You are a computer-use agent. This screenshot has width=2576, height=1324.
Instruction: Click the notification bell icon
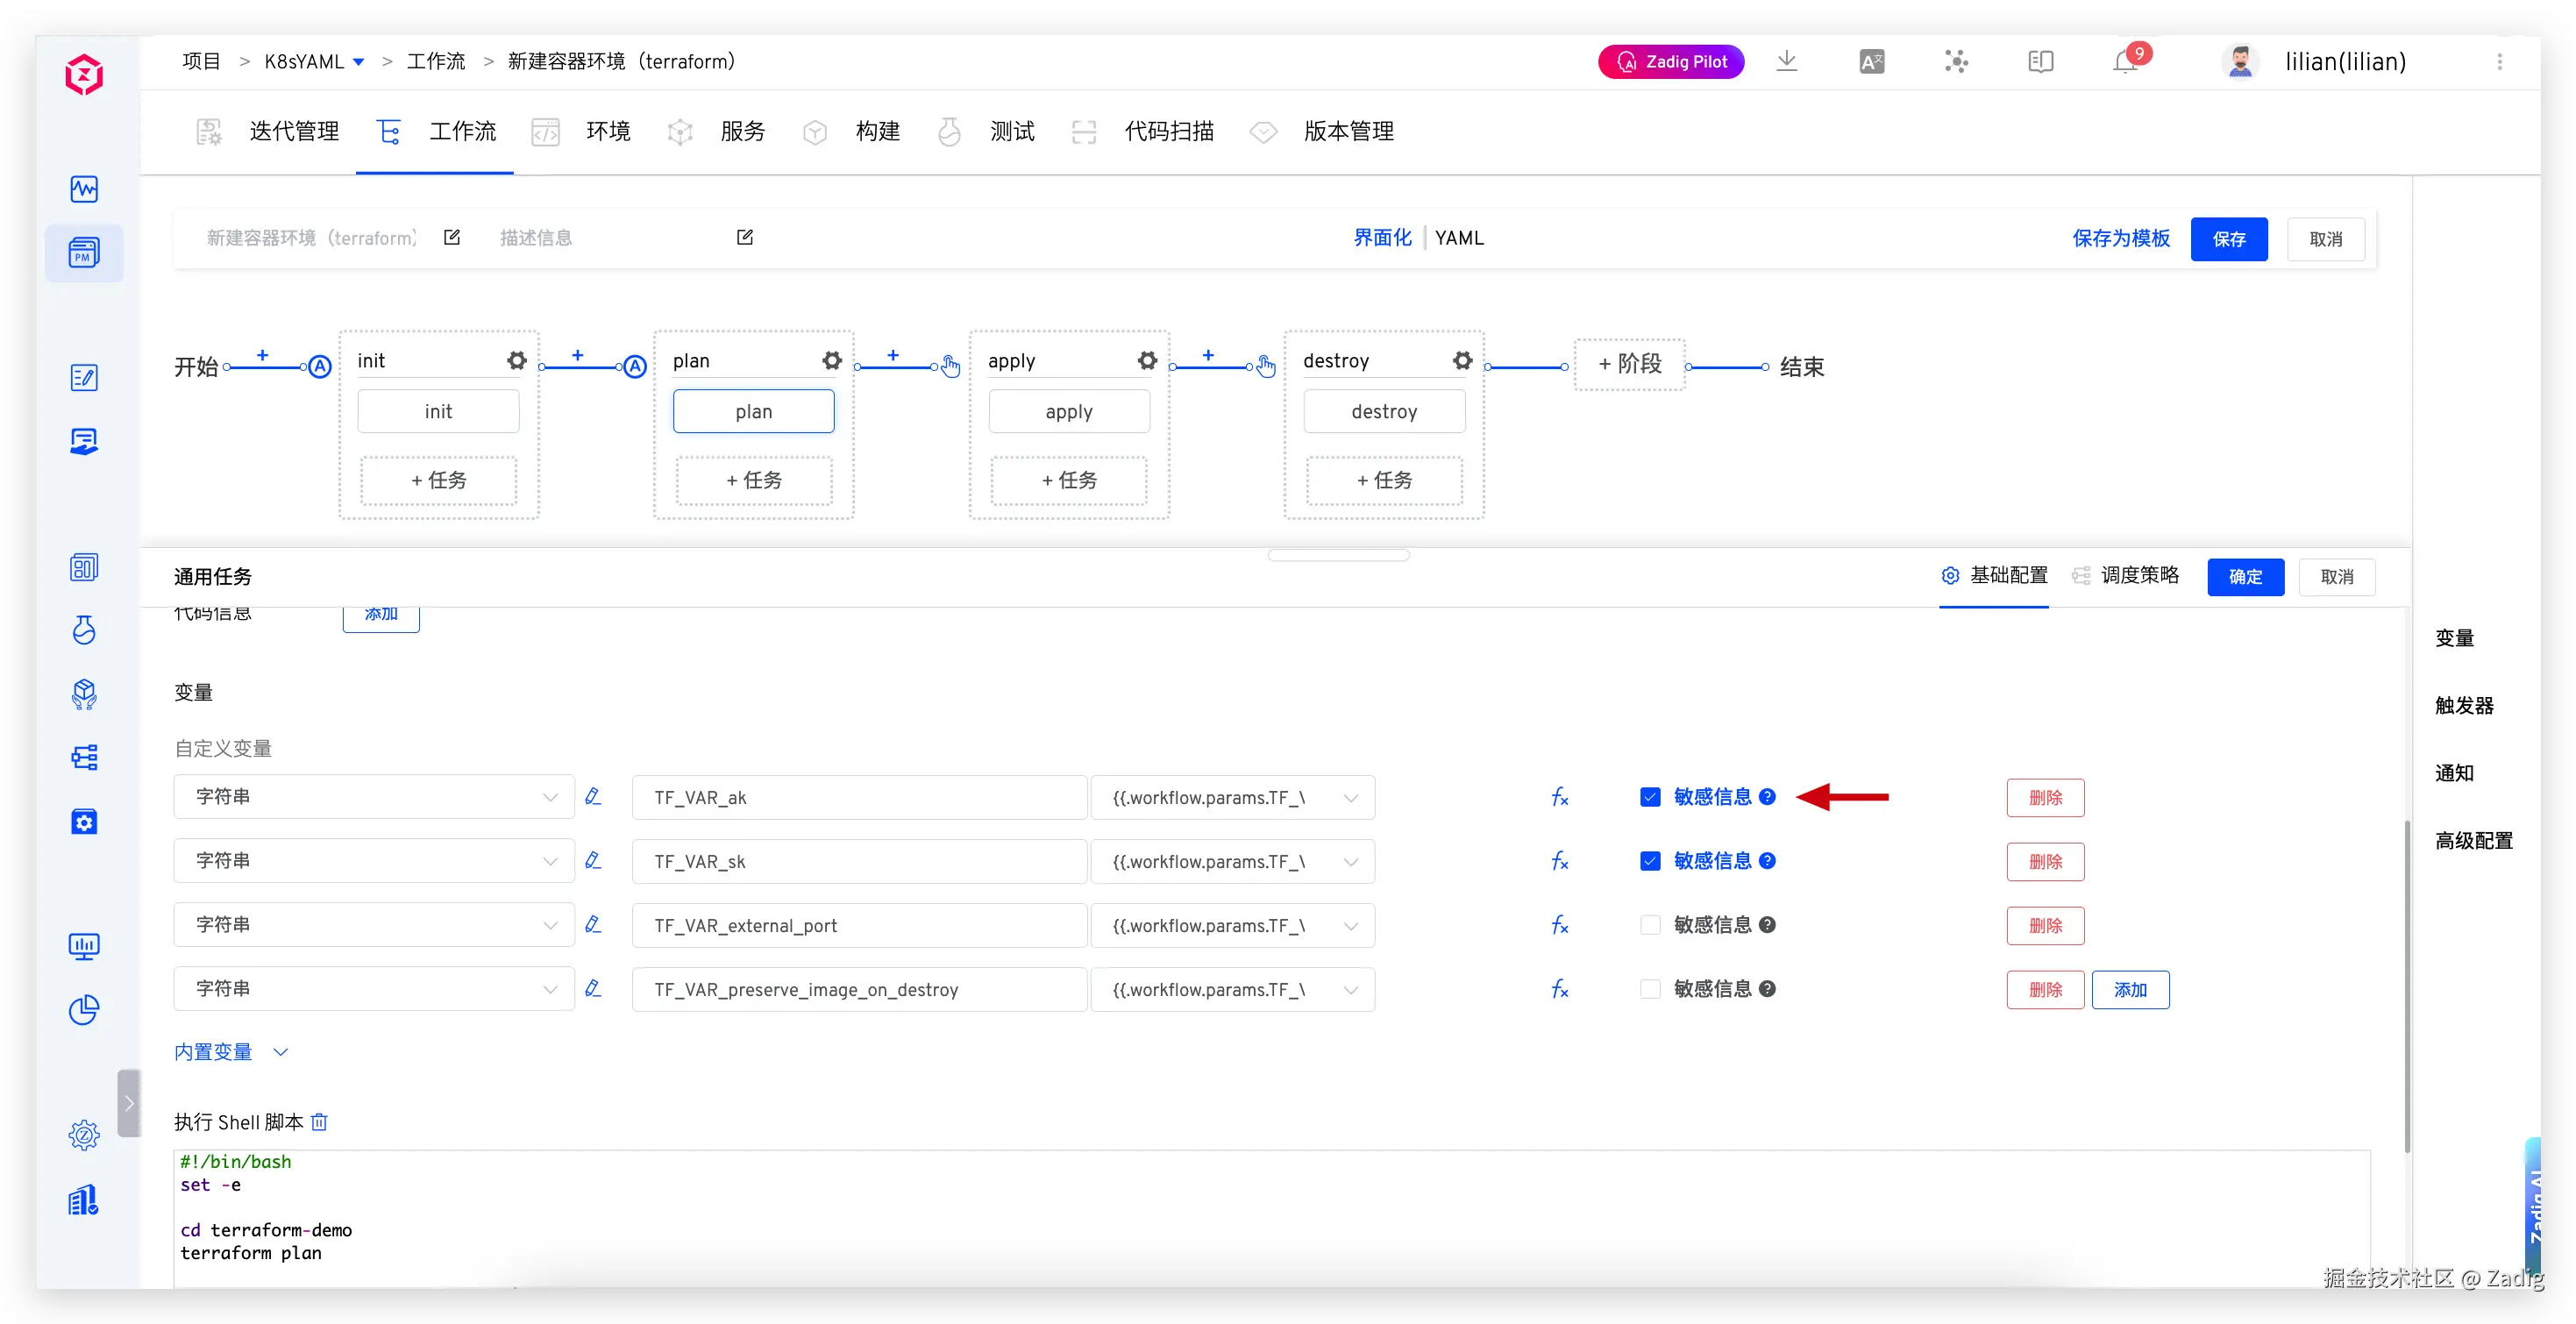point(2124,62)
